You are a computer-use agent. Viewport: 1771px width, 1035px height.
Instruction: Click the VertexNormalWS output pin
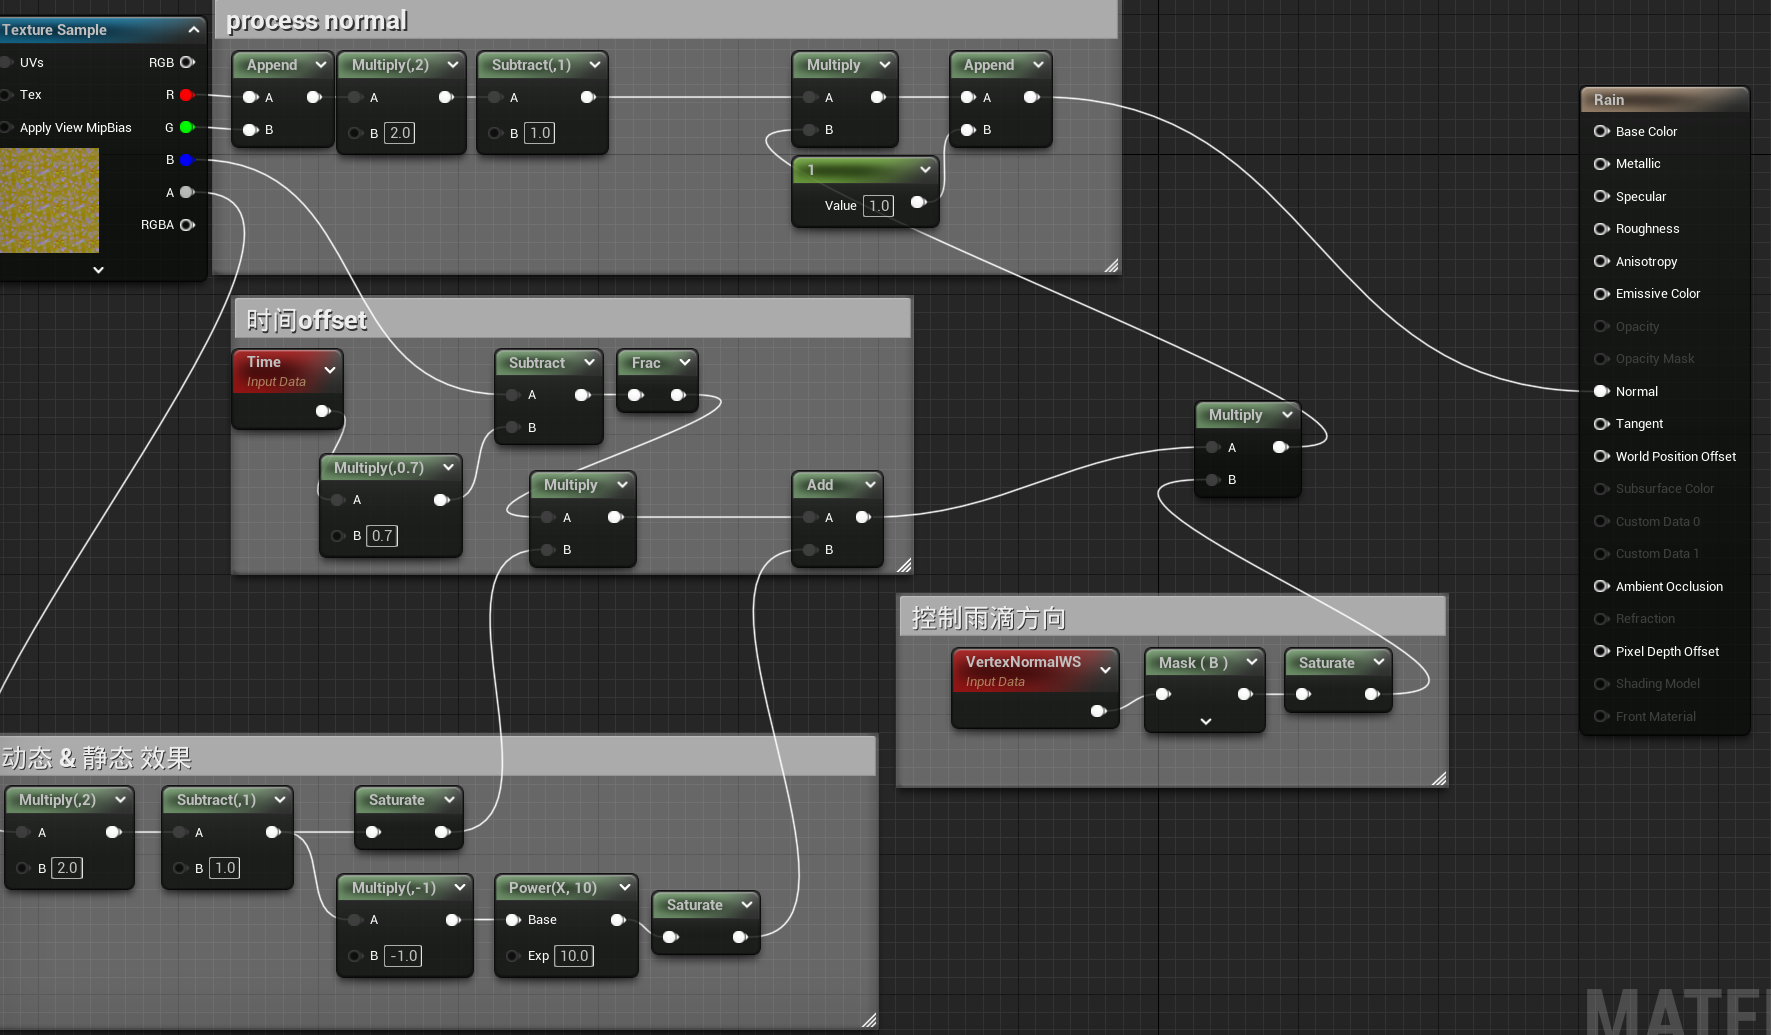tap(1098, 711)
